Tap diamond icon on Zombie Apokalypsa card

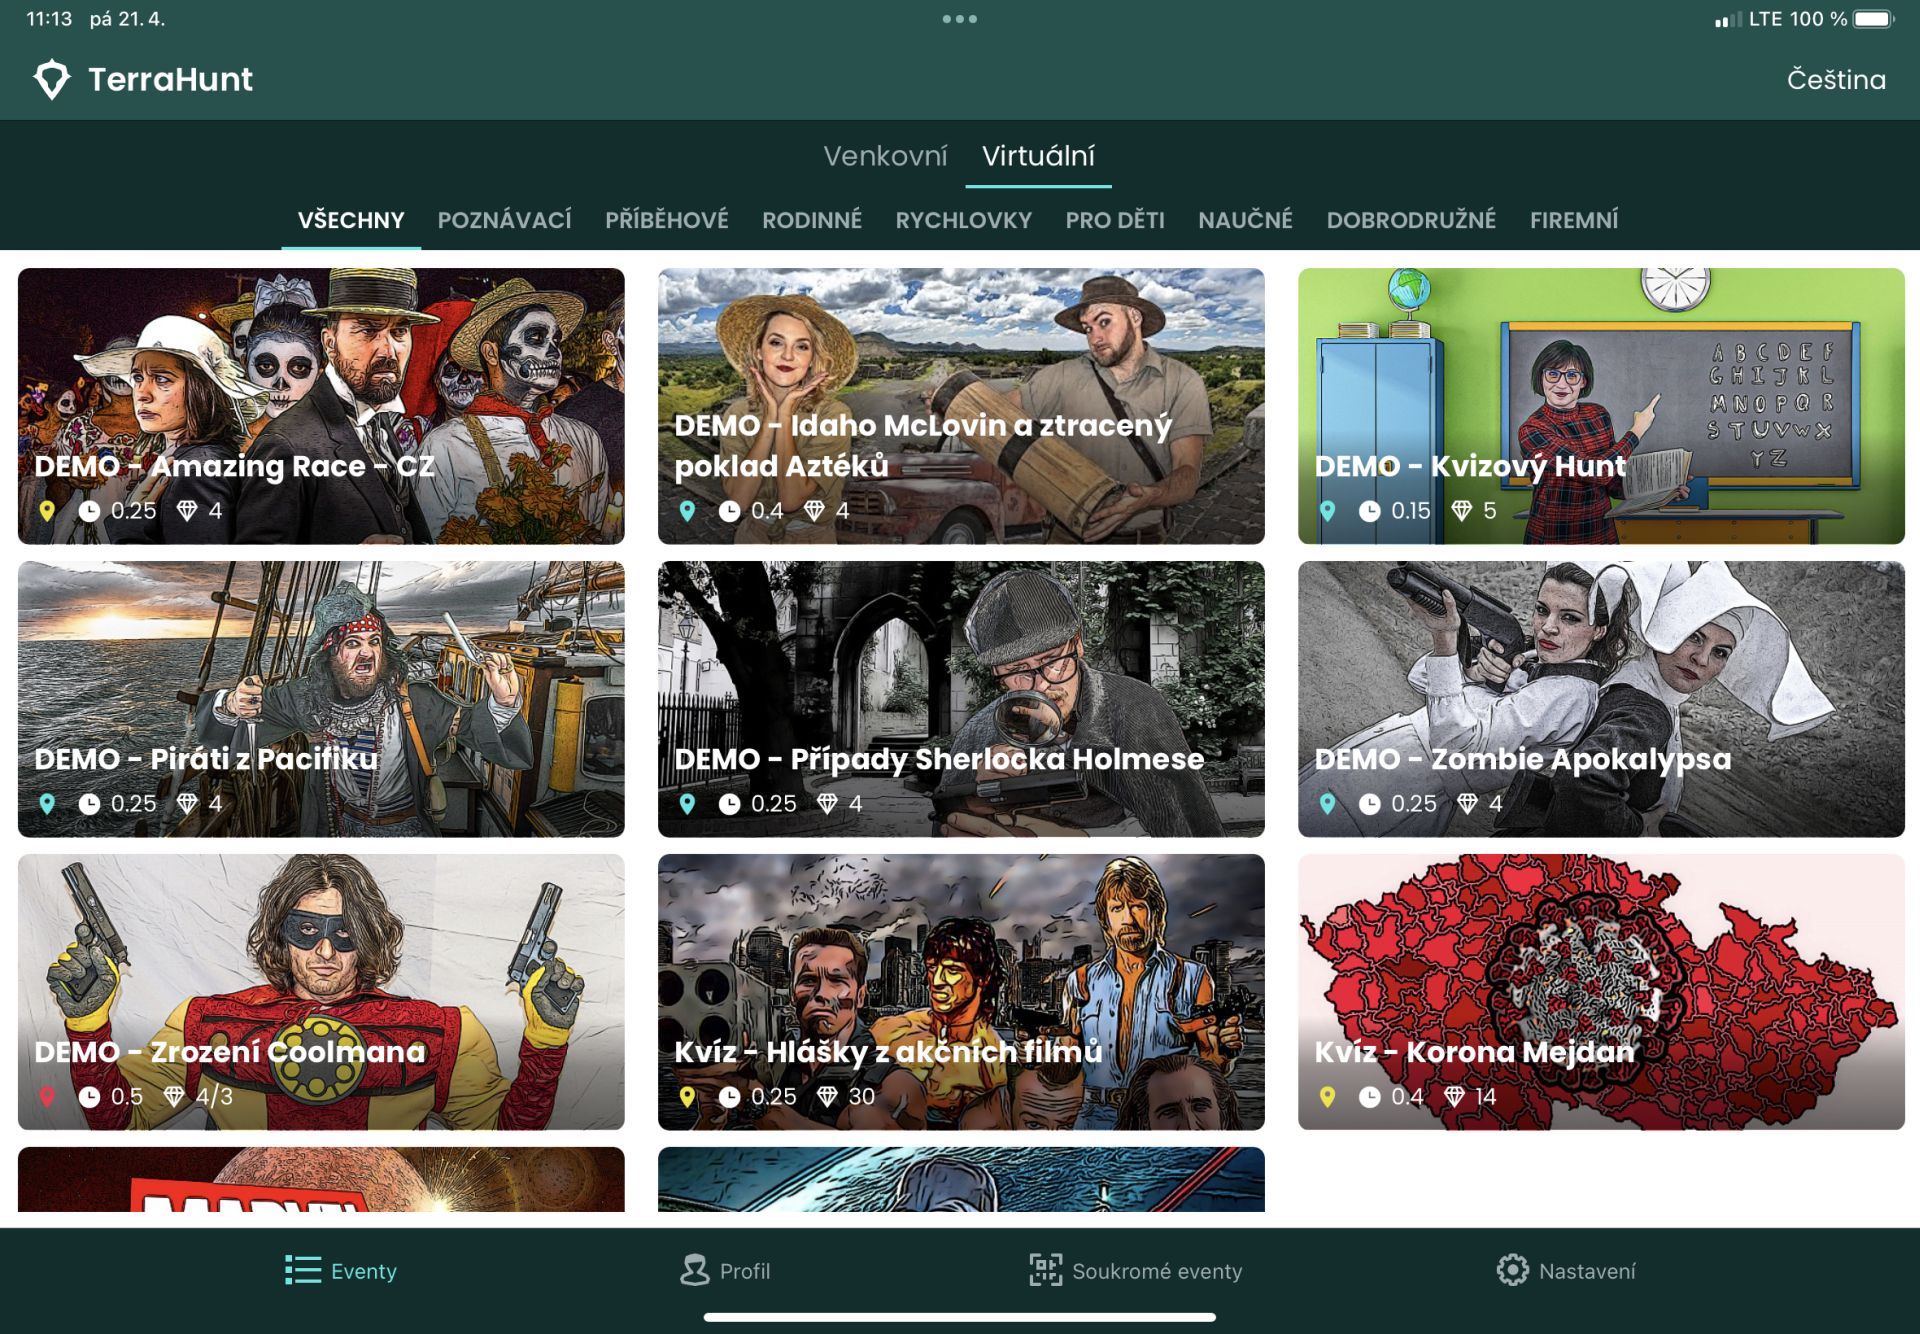(x=1467, y=804)
